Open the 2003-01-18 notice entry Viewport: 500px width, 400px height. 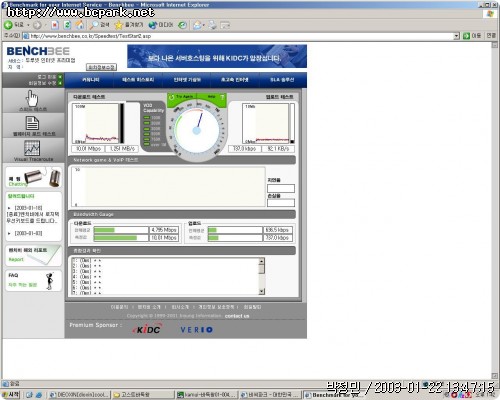pos(33,214)
